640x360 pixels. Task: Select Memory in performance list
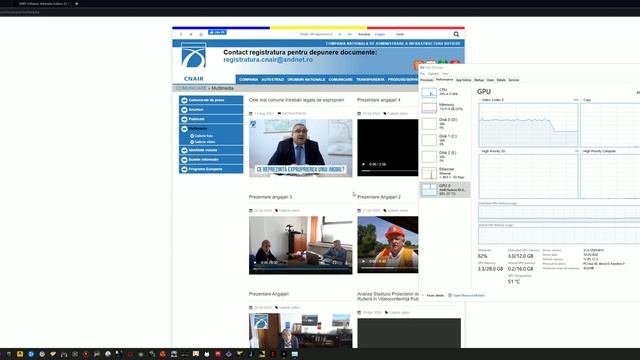pyautogui.click(x=445, y=107)
